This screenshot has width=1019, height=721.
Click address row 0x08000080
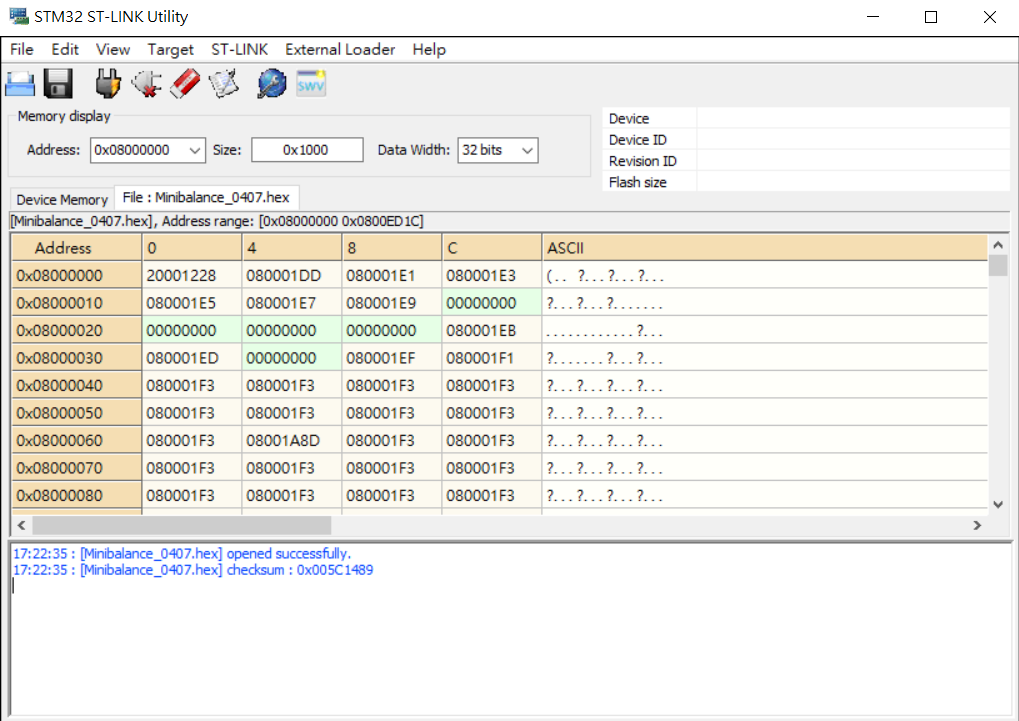coord(77,495)
